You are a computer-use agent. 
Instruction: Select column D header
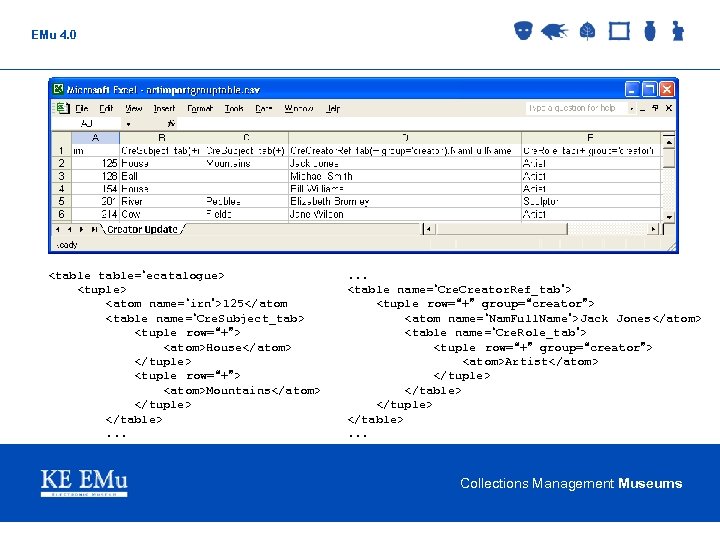tap(405, 137)
